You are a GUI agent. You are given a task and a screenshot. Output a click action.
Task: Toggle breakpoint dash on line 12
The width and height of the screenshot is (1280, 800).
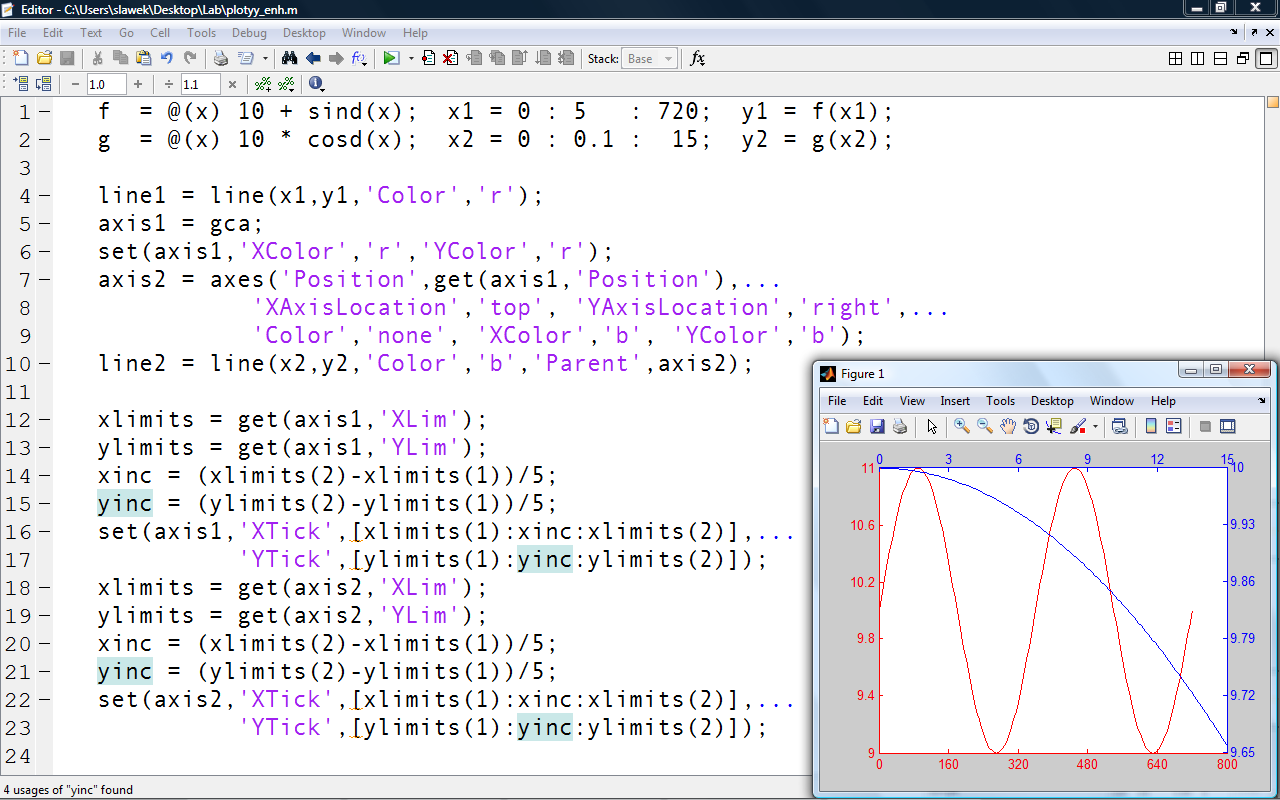44,420
